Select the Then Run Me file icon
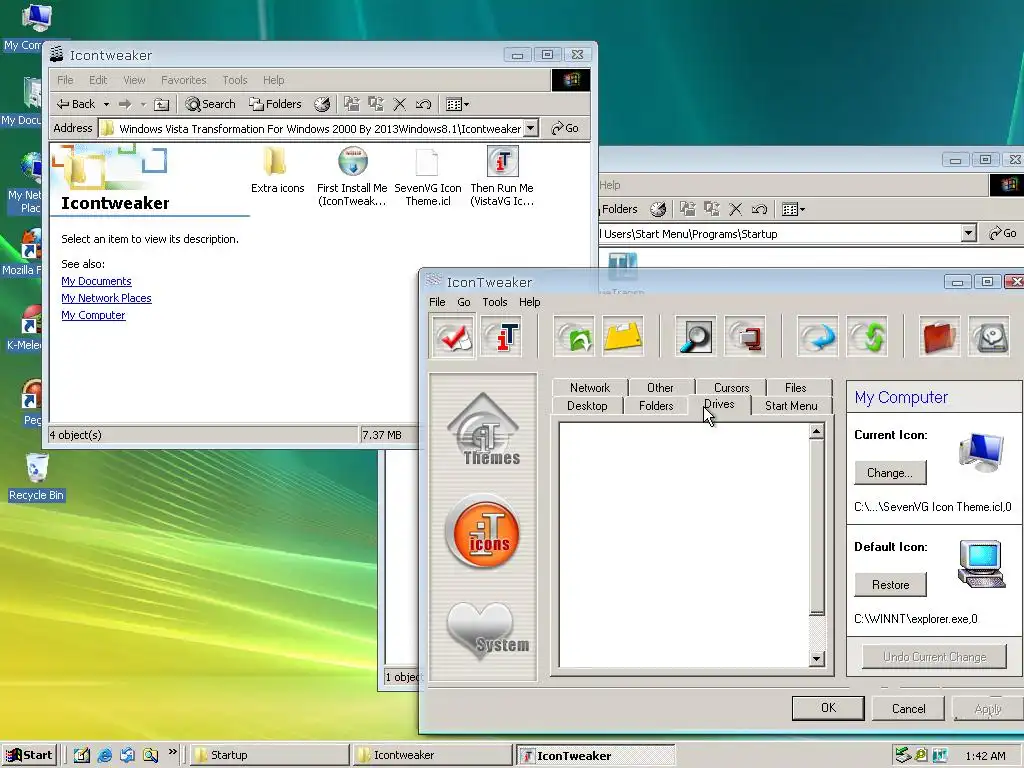This screenshot has height=768, width=1024. [502, 176]
